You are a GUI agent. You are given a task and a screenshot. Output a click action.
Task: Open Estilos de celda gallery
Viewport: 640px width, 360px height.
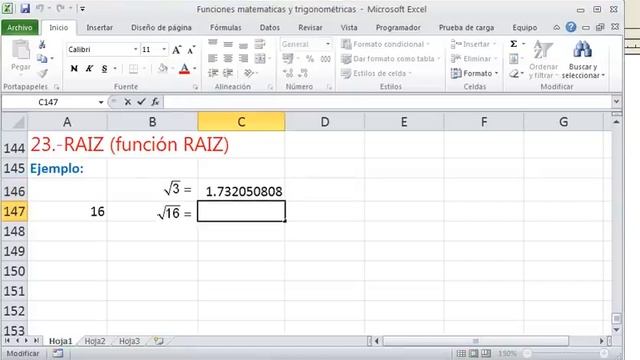pos(376,73)
